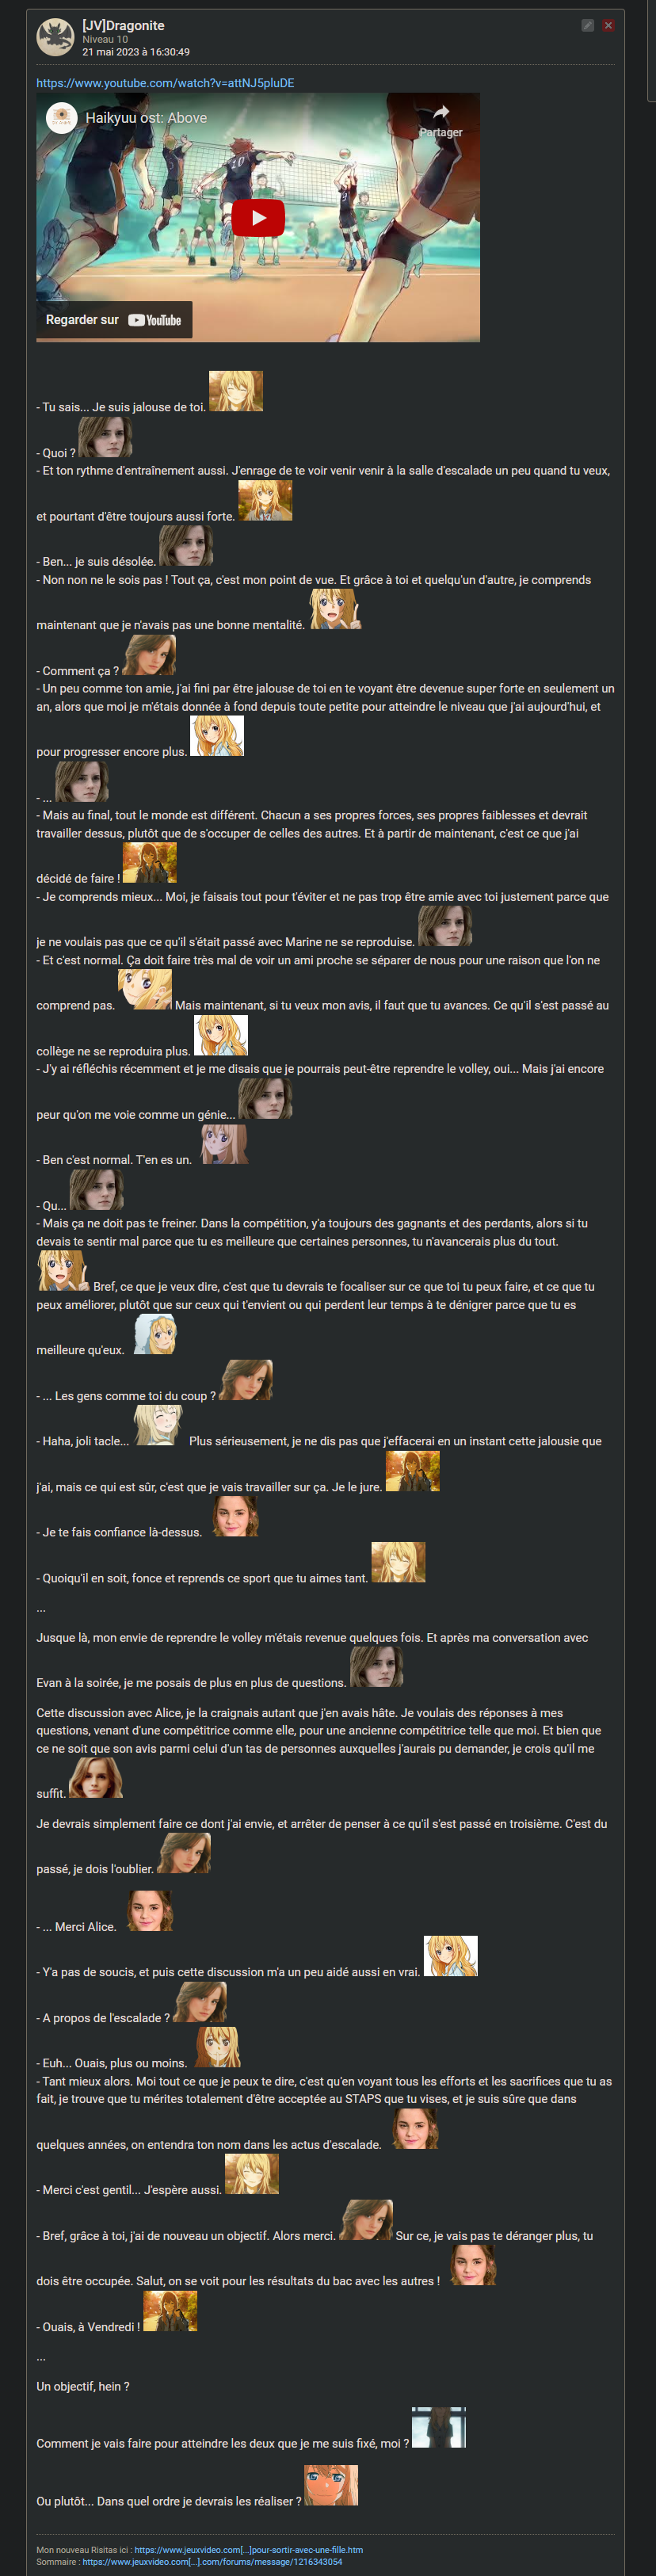
Task: Open the Sommaire forums message link
Action: pos(212,2561)
